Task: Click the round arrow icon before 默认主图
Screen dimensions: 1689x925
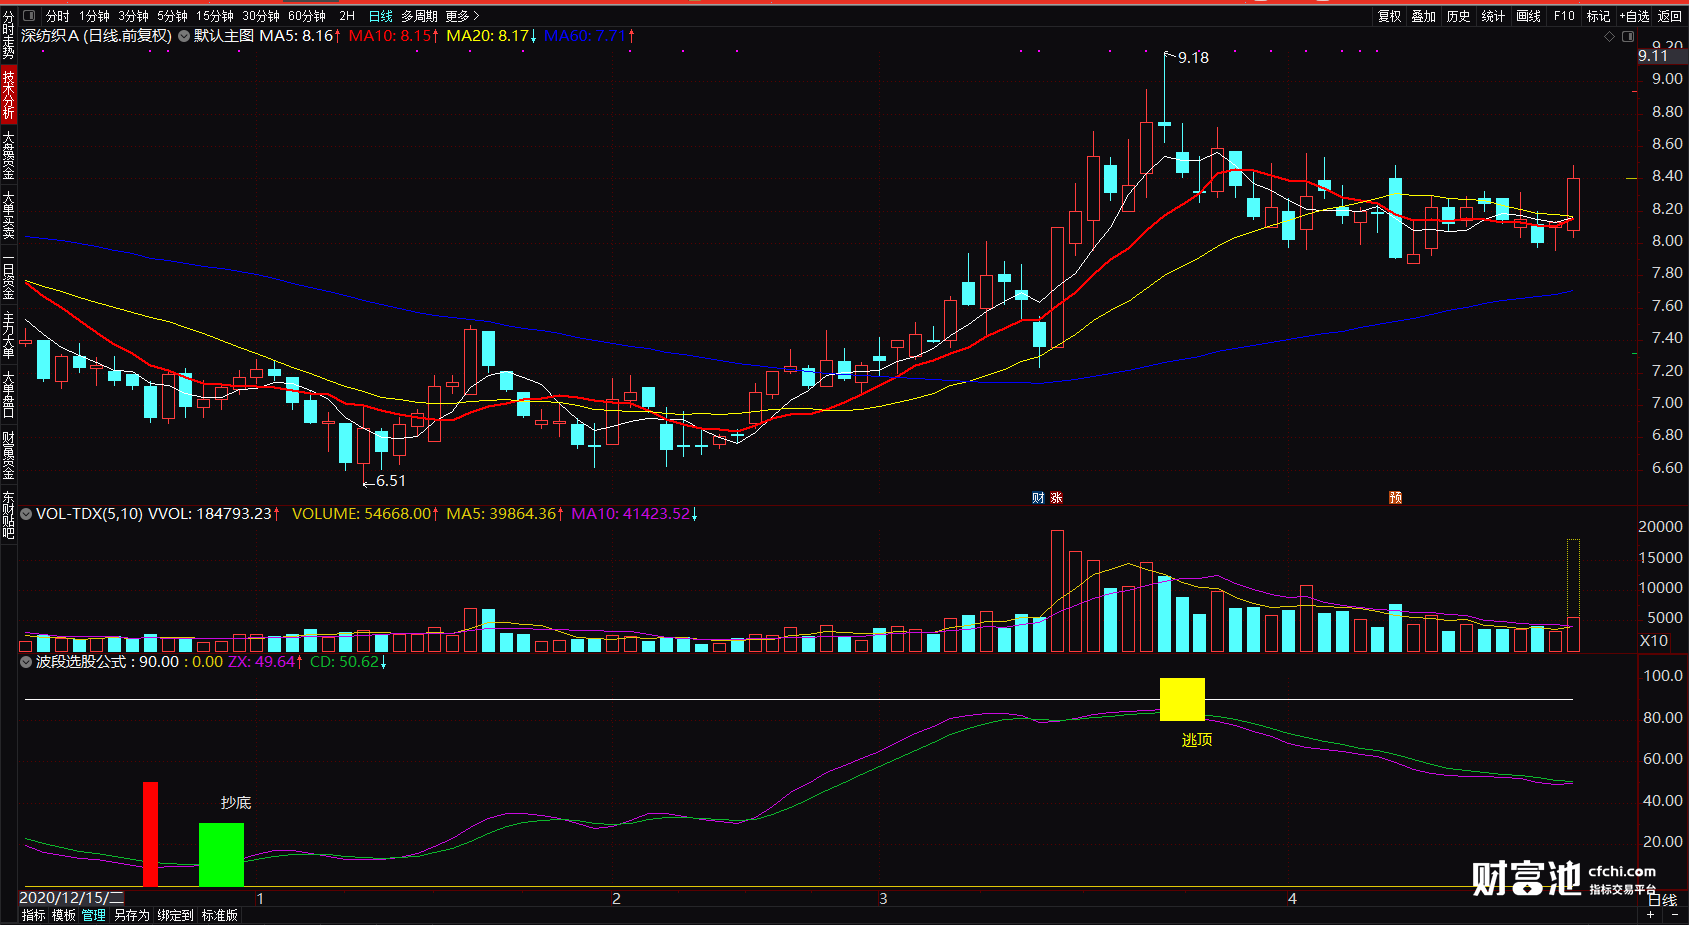Action: pyautogui.click(x=184, y=36)
